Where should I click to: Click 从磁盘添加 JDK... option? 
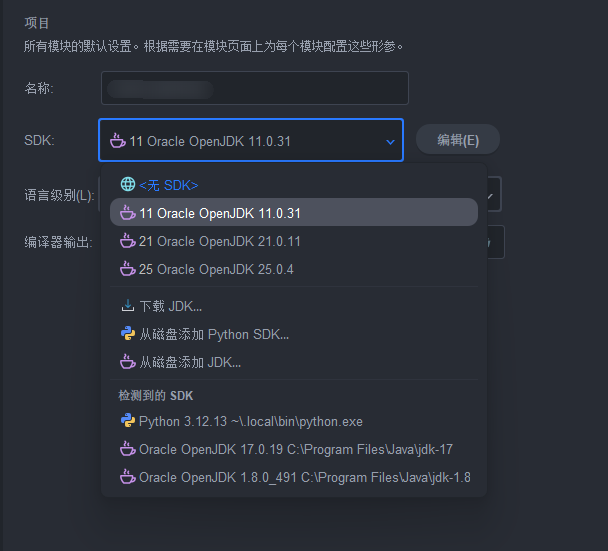294,362
